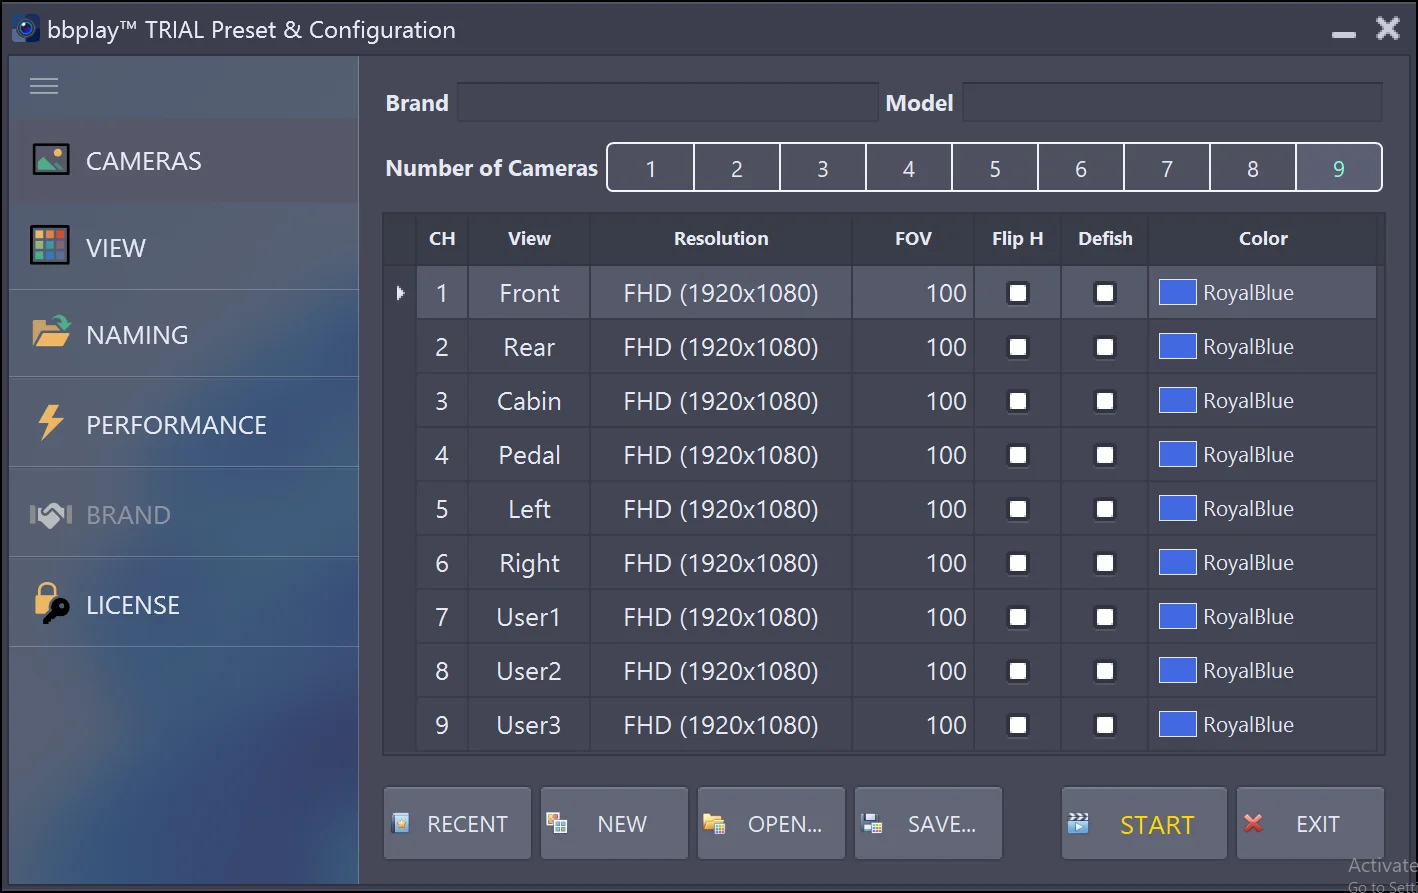This screenshot has width=1418, height=893.
Task: Click the floppy disk icon on SAVE
Action: 872,823
